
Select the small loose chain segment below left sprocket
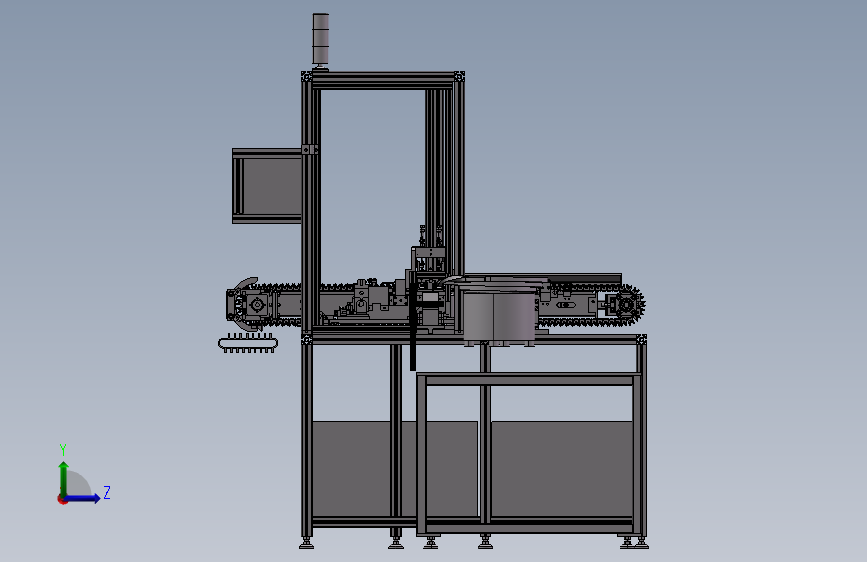pyautogui.click(x=248, y=344)
